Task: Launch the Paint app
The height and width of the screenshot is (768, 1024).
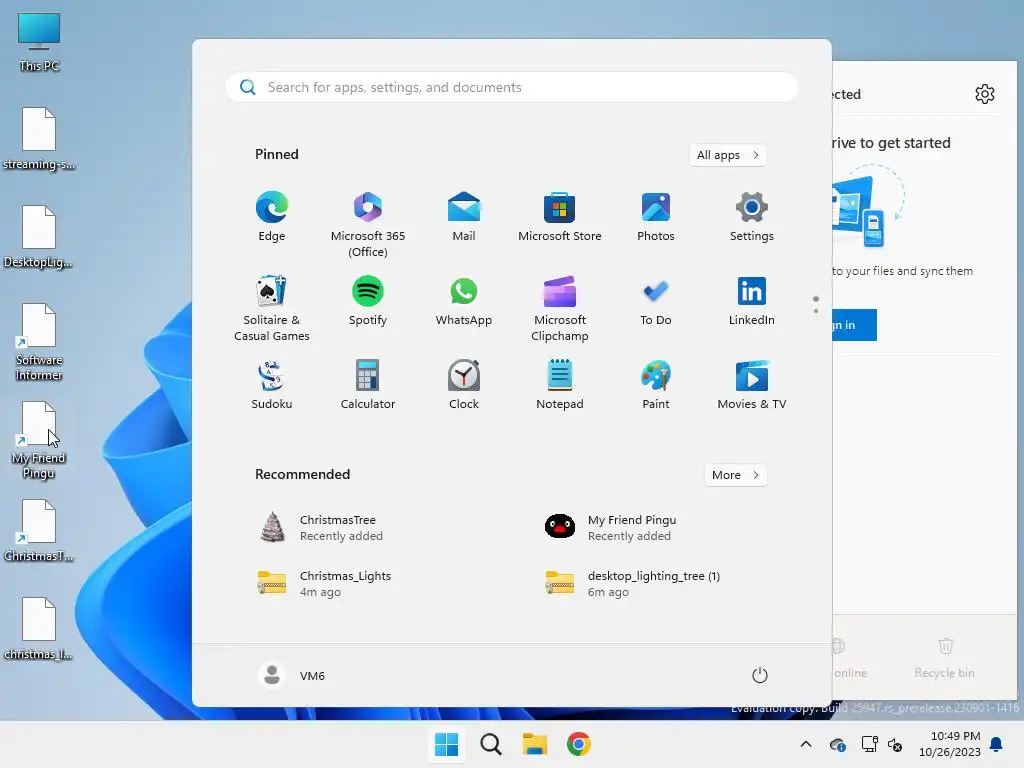Action: [x=656, y=385]
